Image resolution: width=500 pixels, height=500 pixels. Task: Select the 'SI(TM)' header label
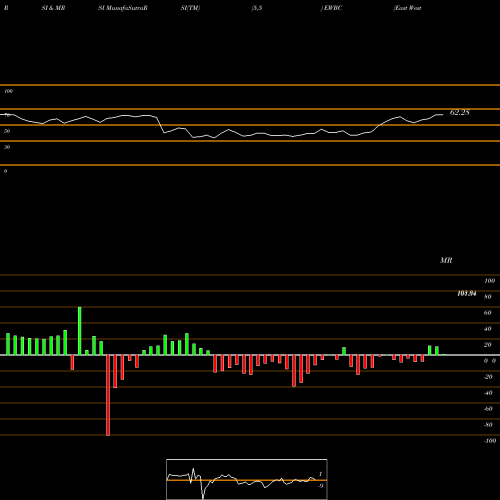point(190,8)
